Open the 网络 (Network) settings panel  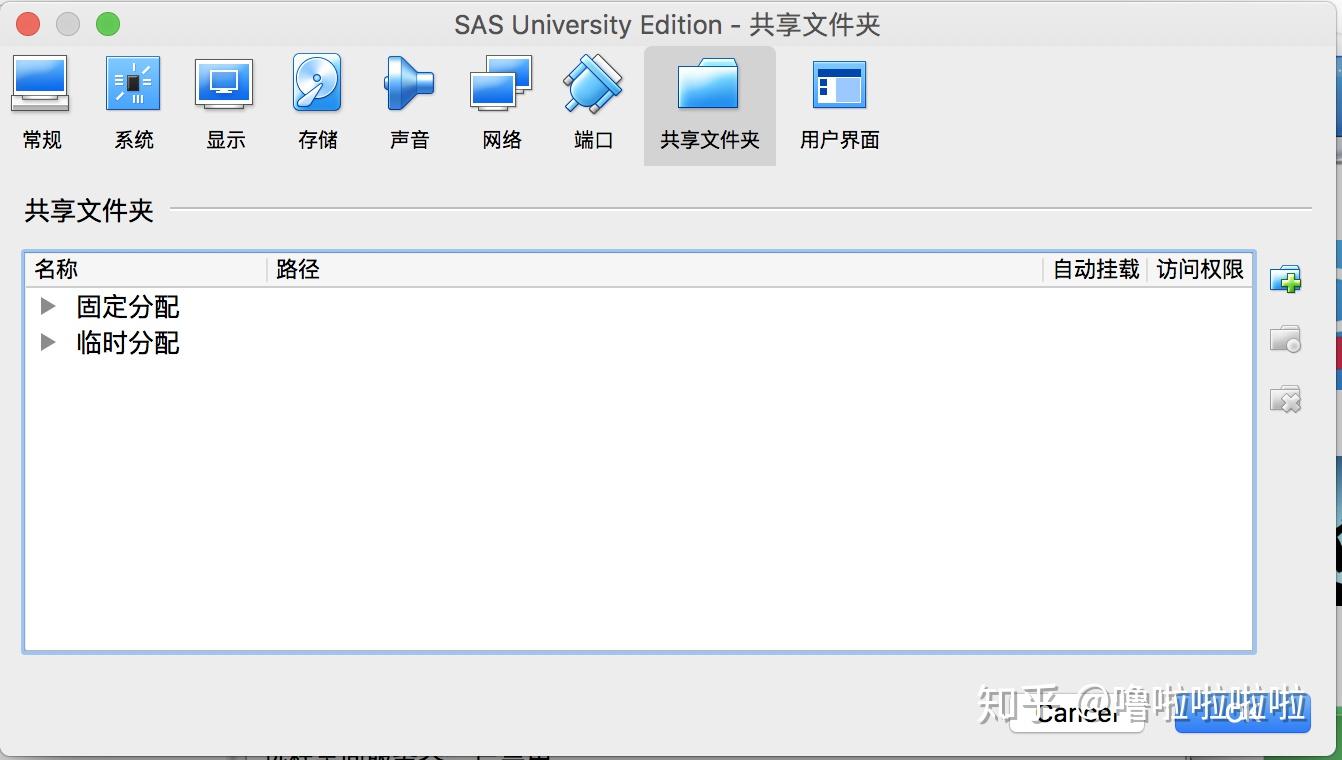coord(501,100)
